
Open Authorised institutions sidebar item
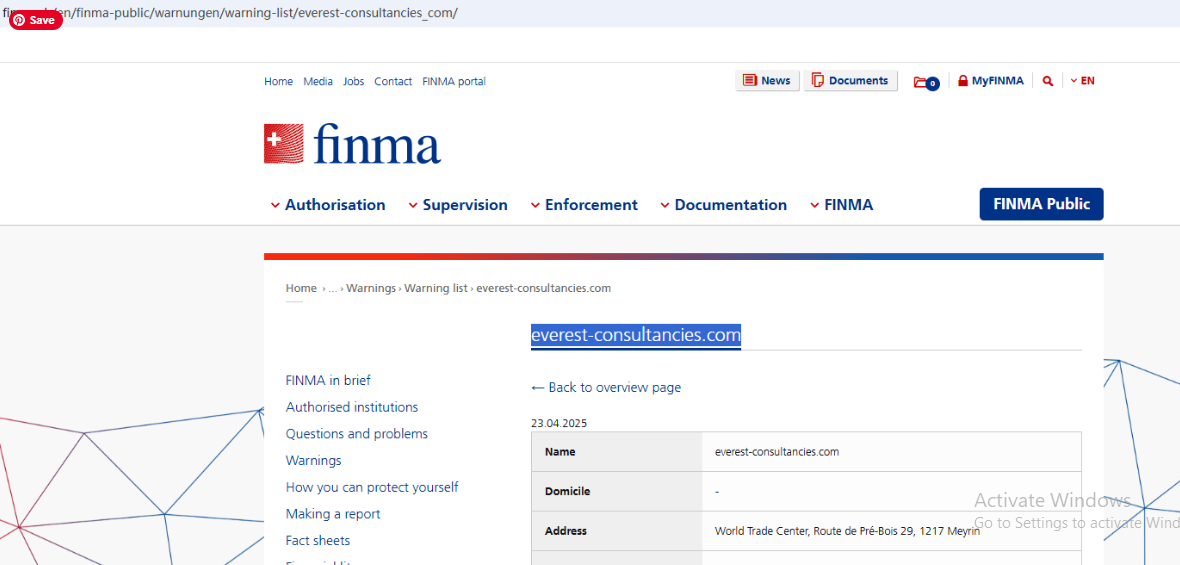(352, 407)
